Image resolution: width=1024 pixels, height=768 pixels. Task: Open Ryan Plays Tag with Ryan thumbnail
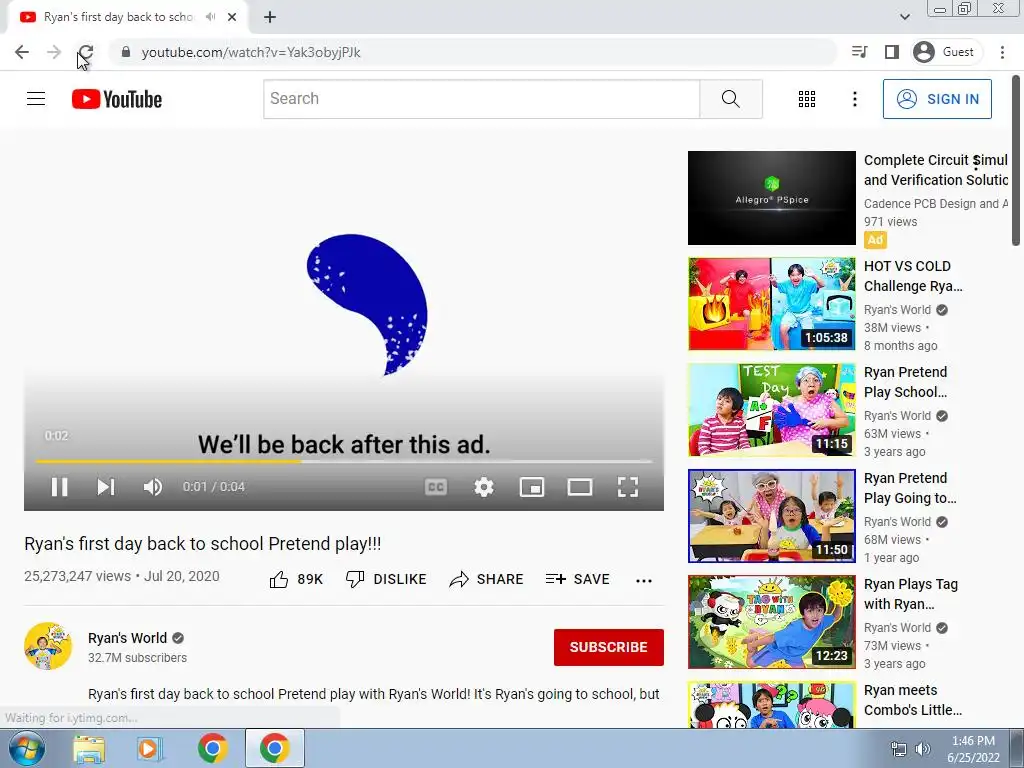(x=771, y=622)
